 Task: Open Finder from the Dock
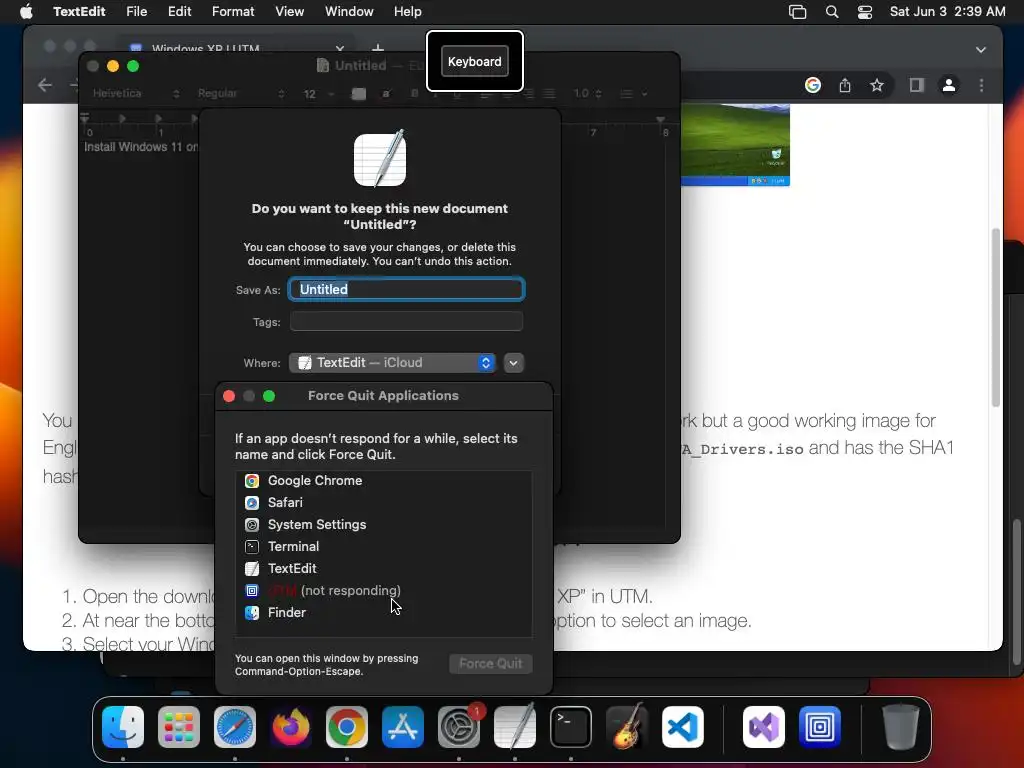[x=123, y=727]
